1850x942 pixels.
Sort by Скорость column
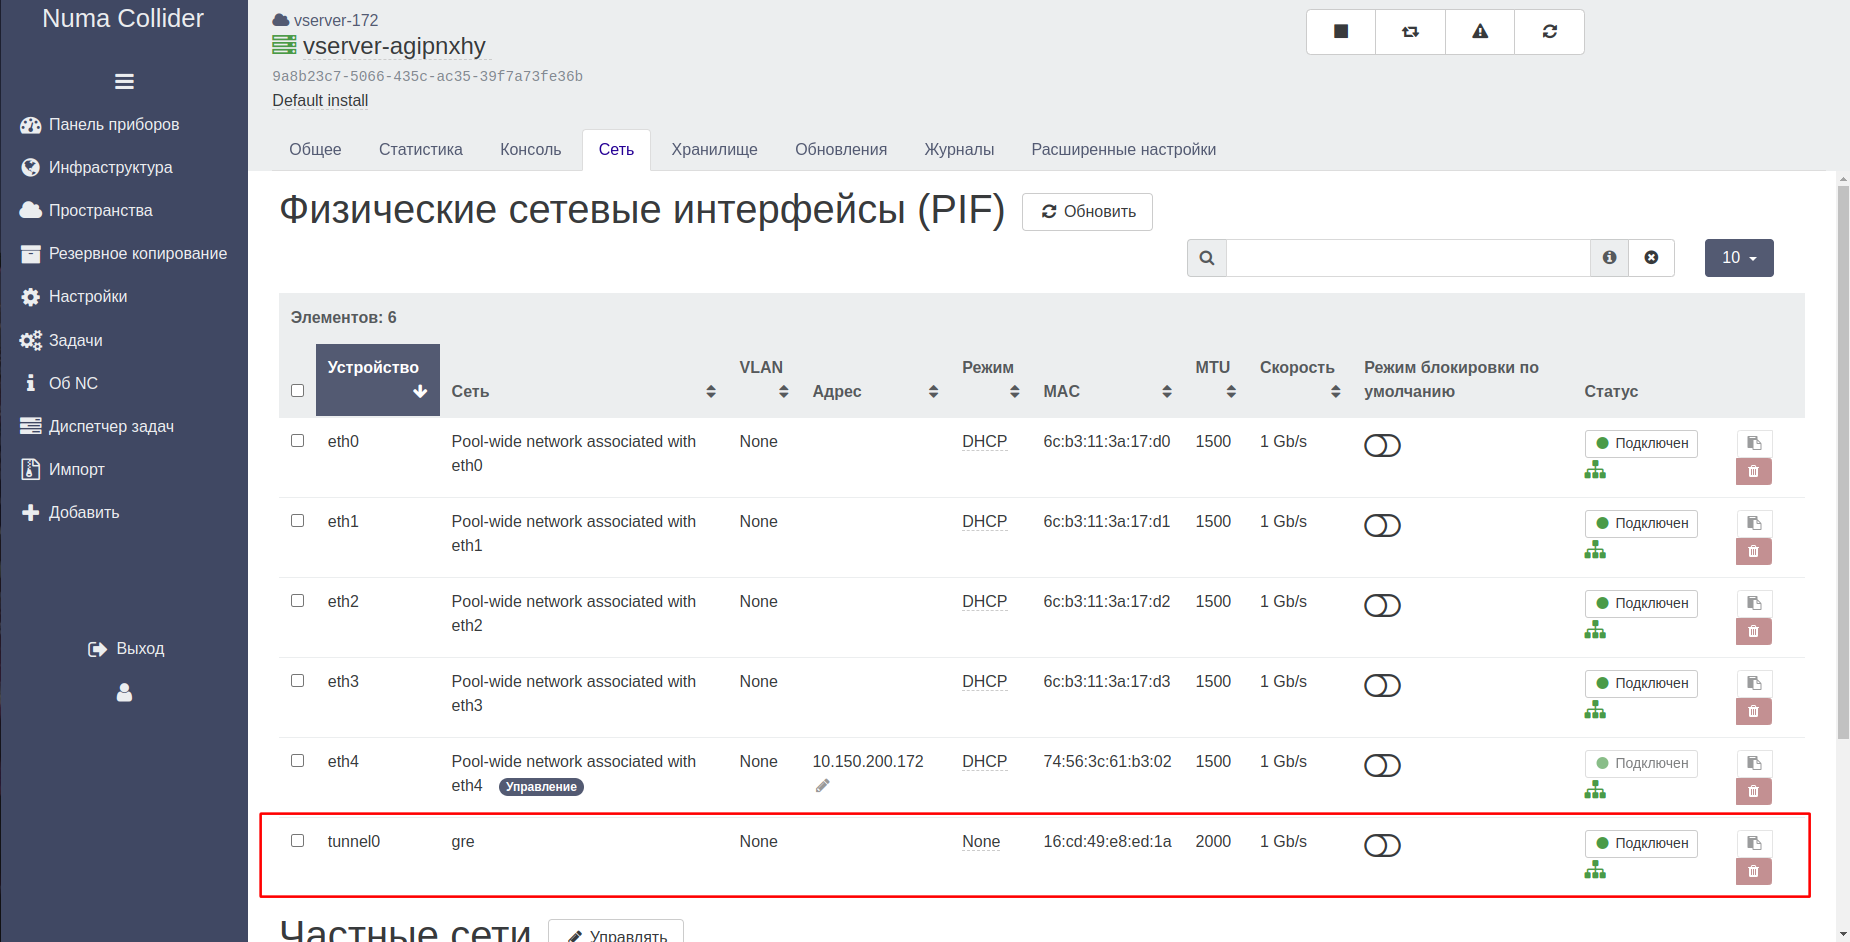[1300, 380]
